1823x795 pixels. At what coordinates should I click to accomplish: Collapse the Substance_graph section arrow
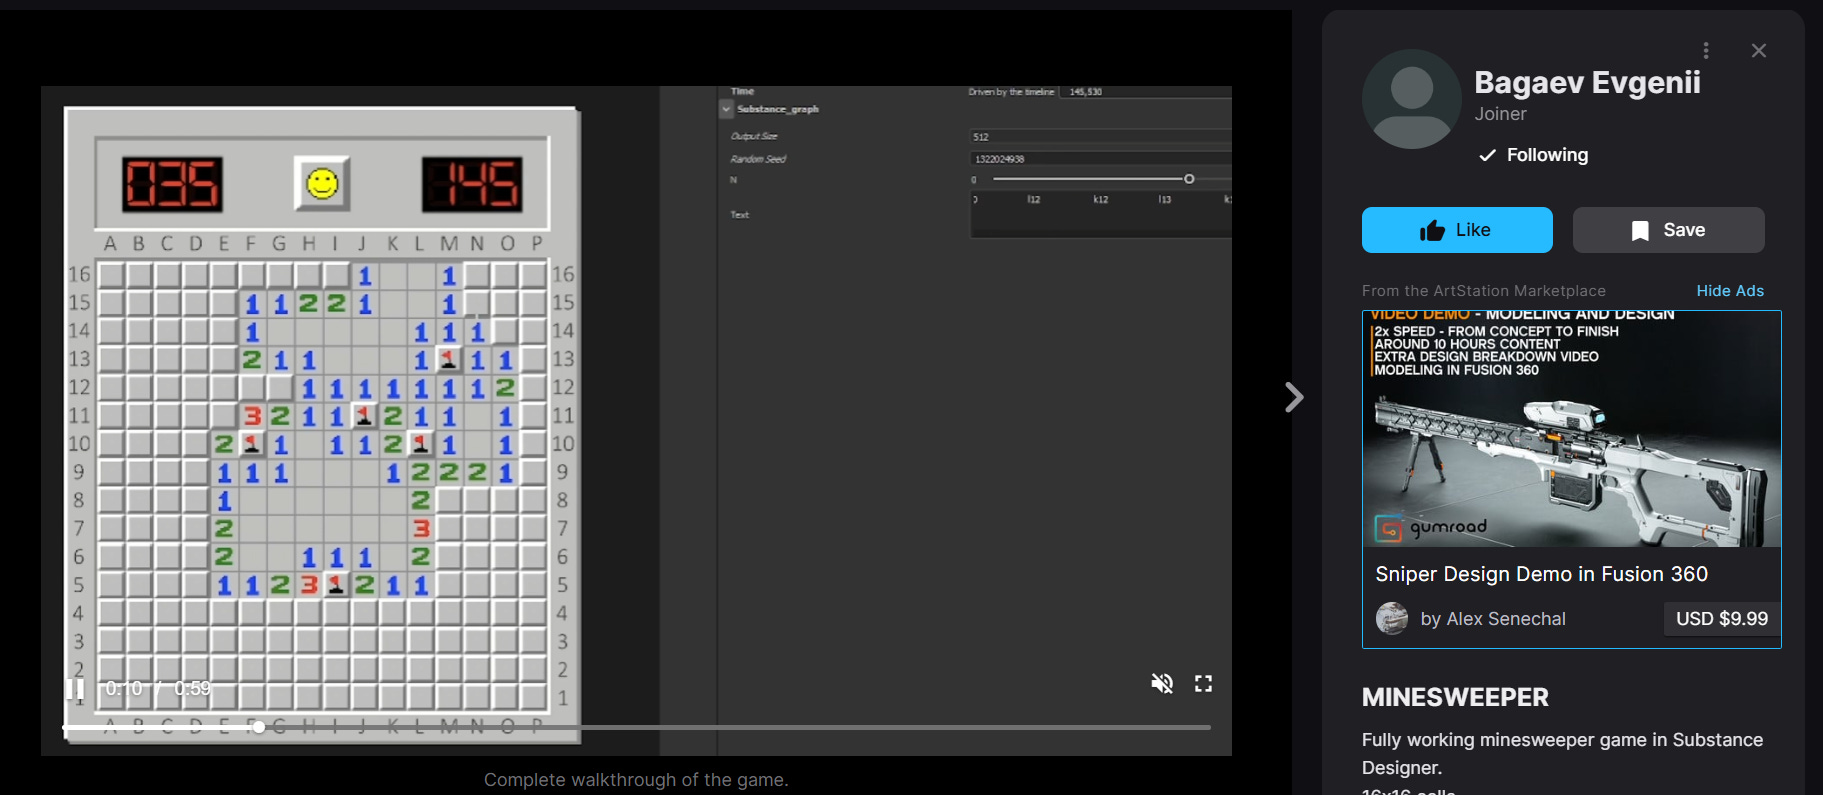727,109
